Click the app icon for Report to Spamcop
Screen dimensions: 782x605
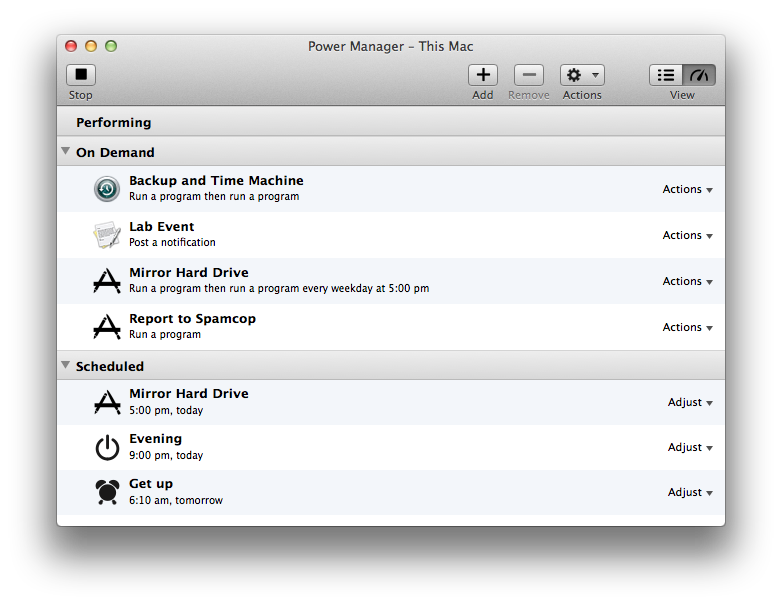pos(107,327)
